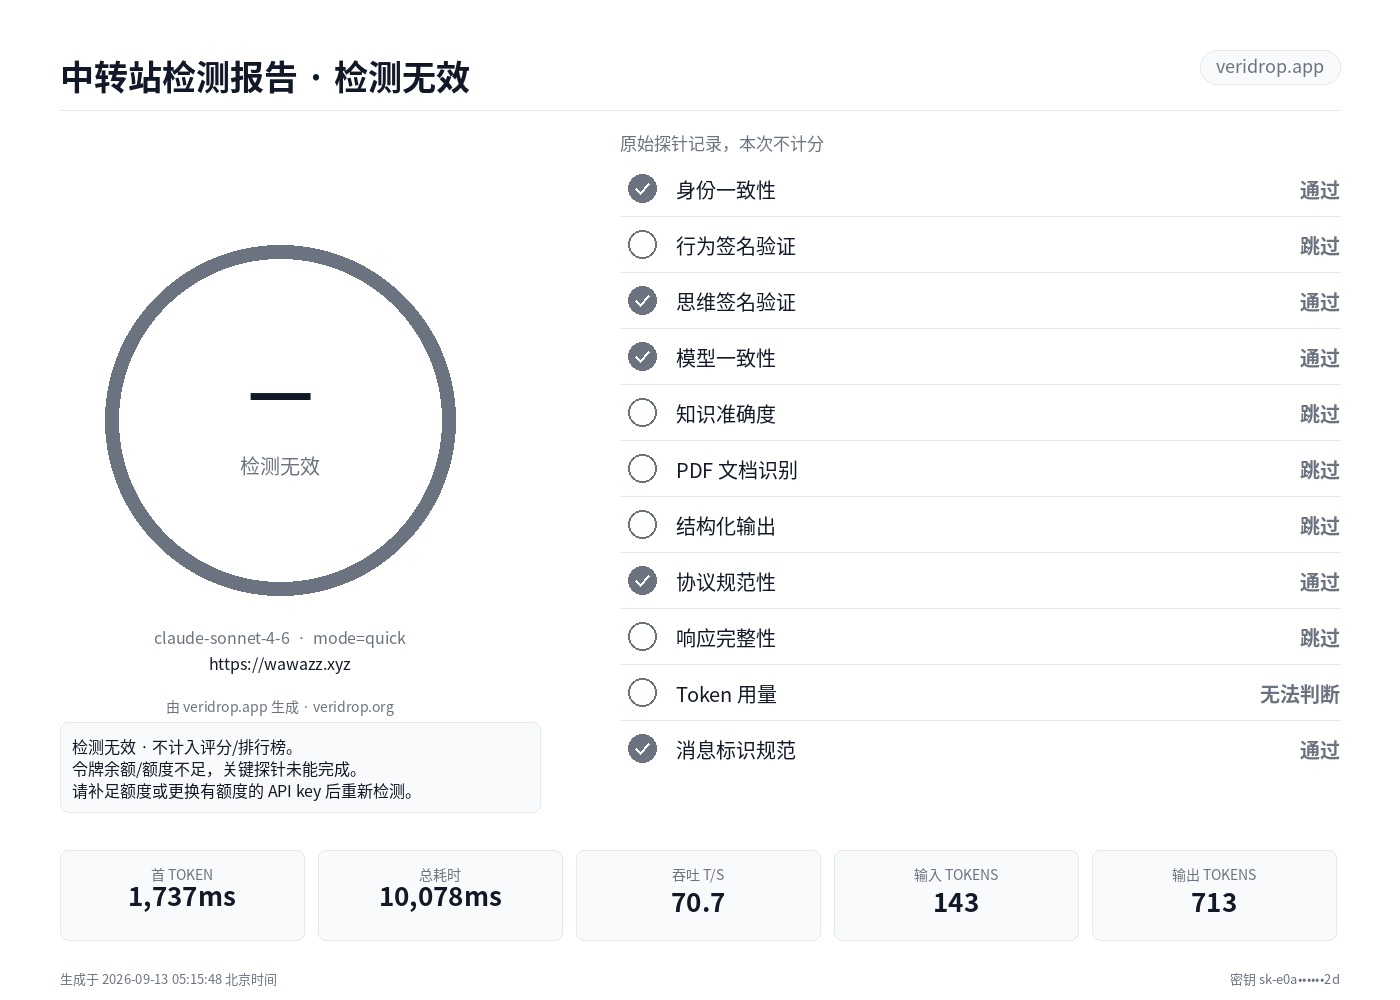This screenshot has height=1000, width=1400.
Task: Click the veridrop.app badge at top right
Action: point(1270,67)
